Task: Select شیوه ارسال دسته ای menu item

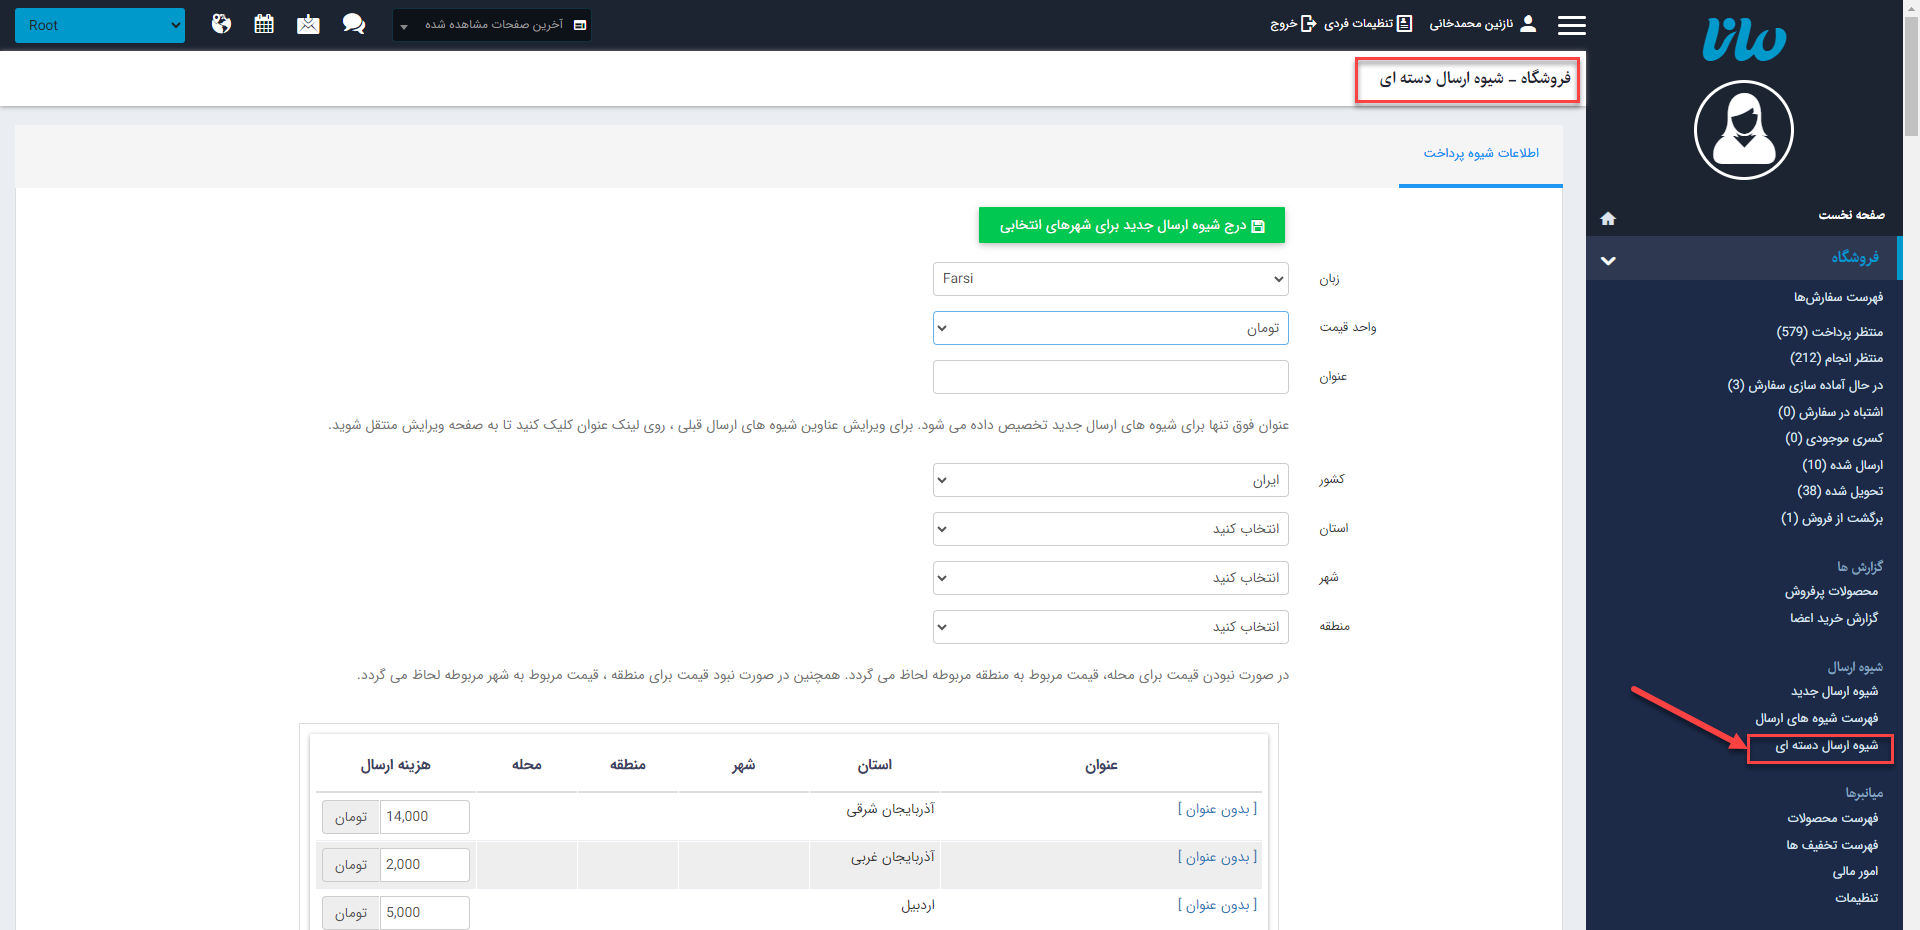Action: (x=1826, y=746)
